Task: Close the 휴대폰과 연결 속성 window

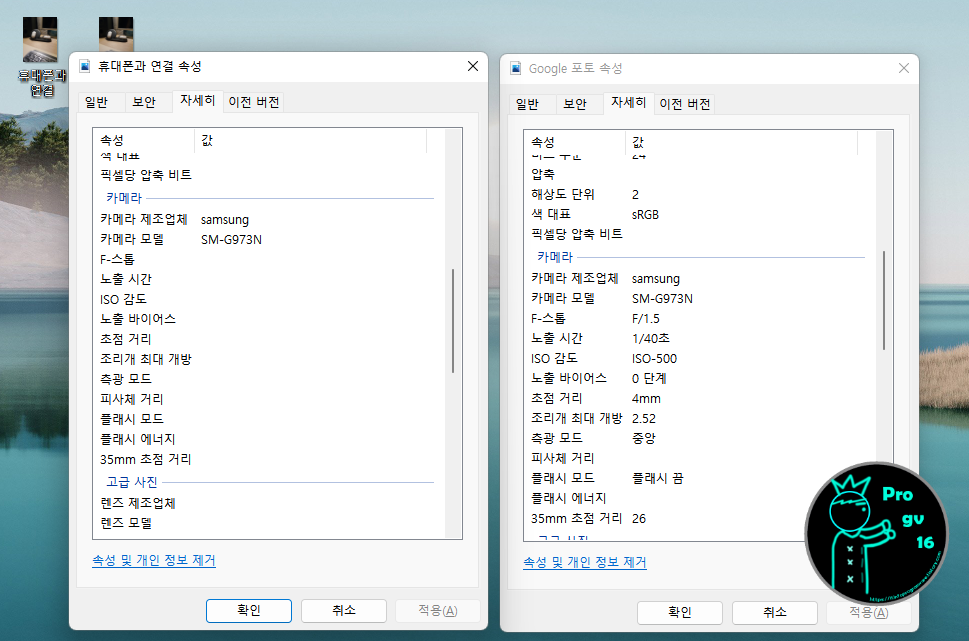Action: 473,66
